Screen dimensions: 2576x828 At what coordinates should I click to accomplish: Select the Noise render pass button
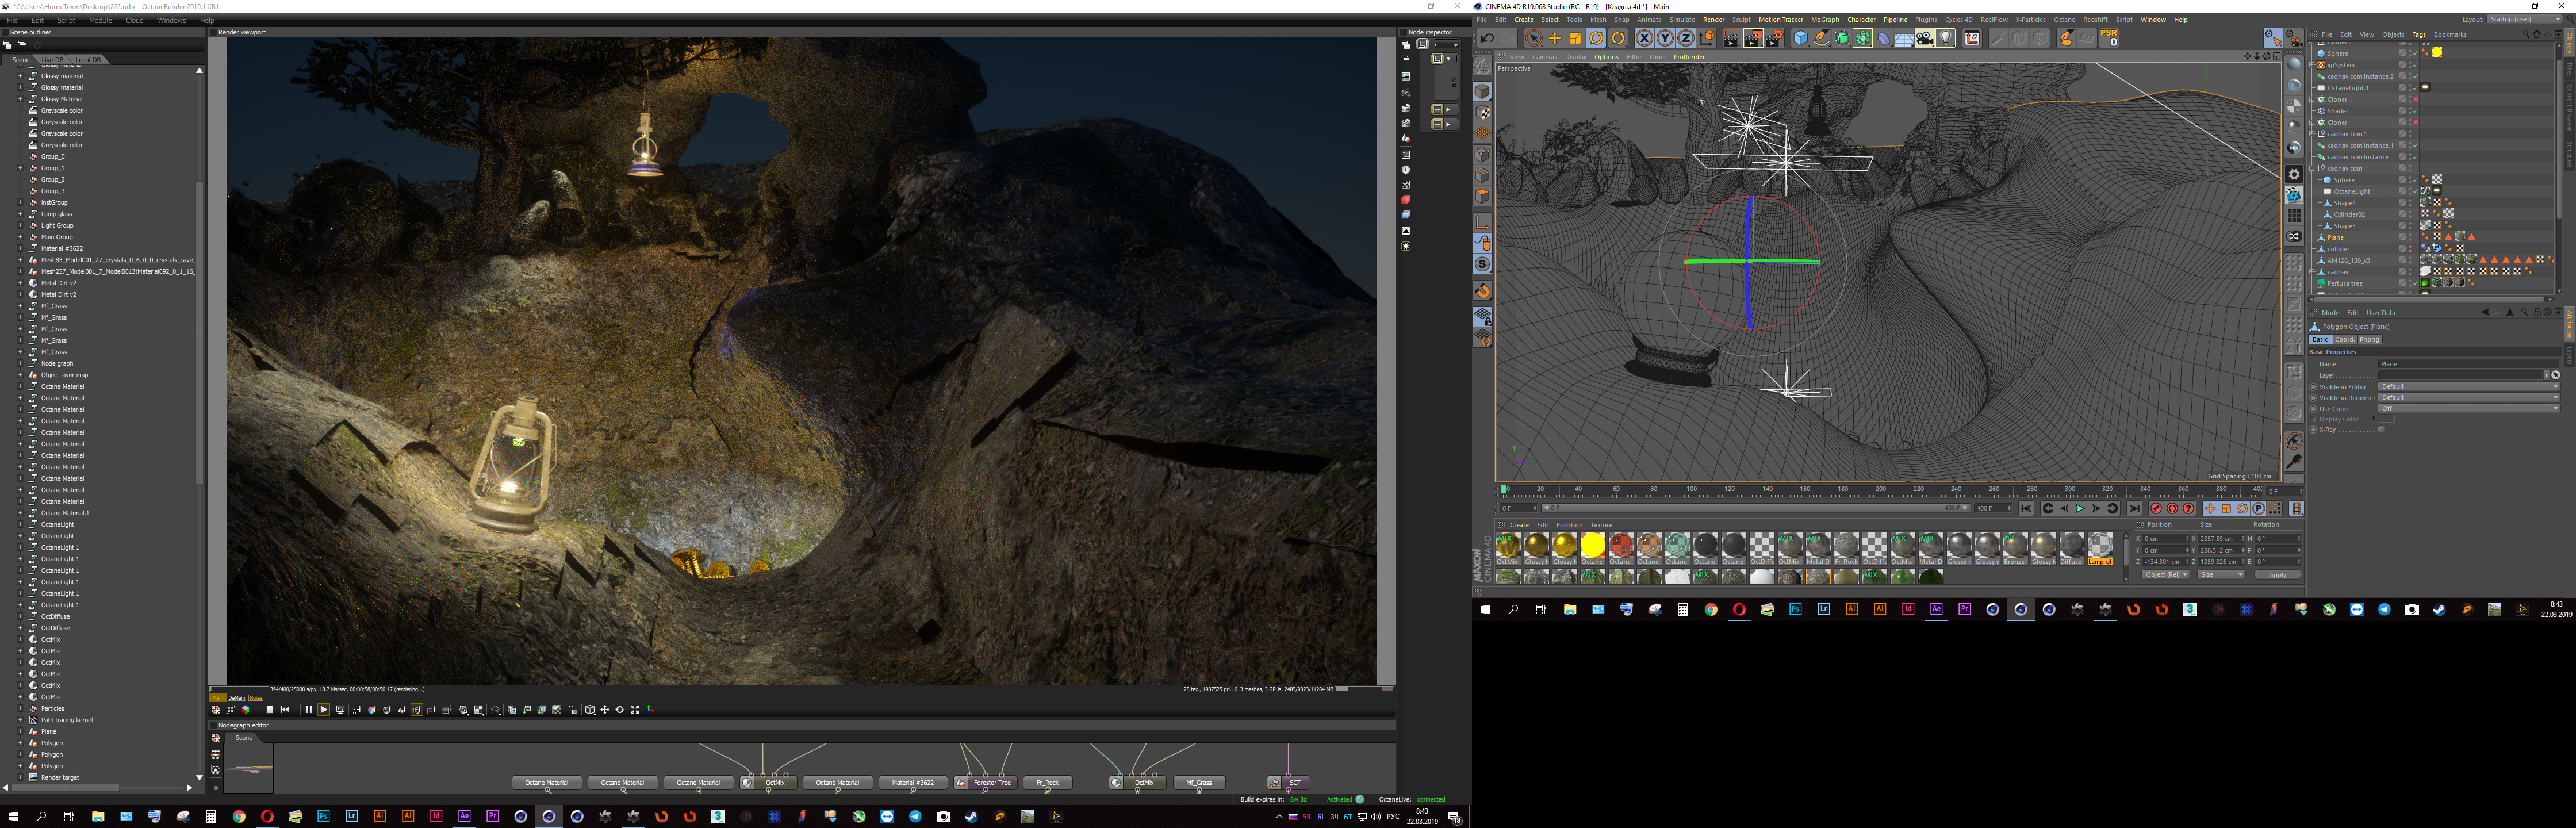pos(255,698)
